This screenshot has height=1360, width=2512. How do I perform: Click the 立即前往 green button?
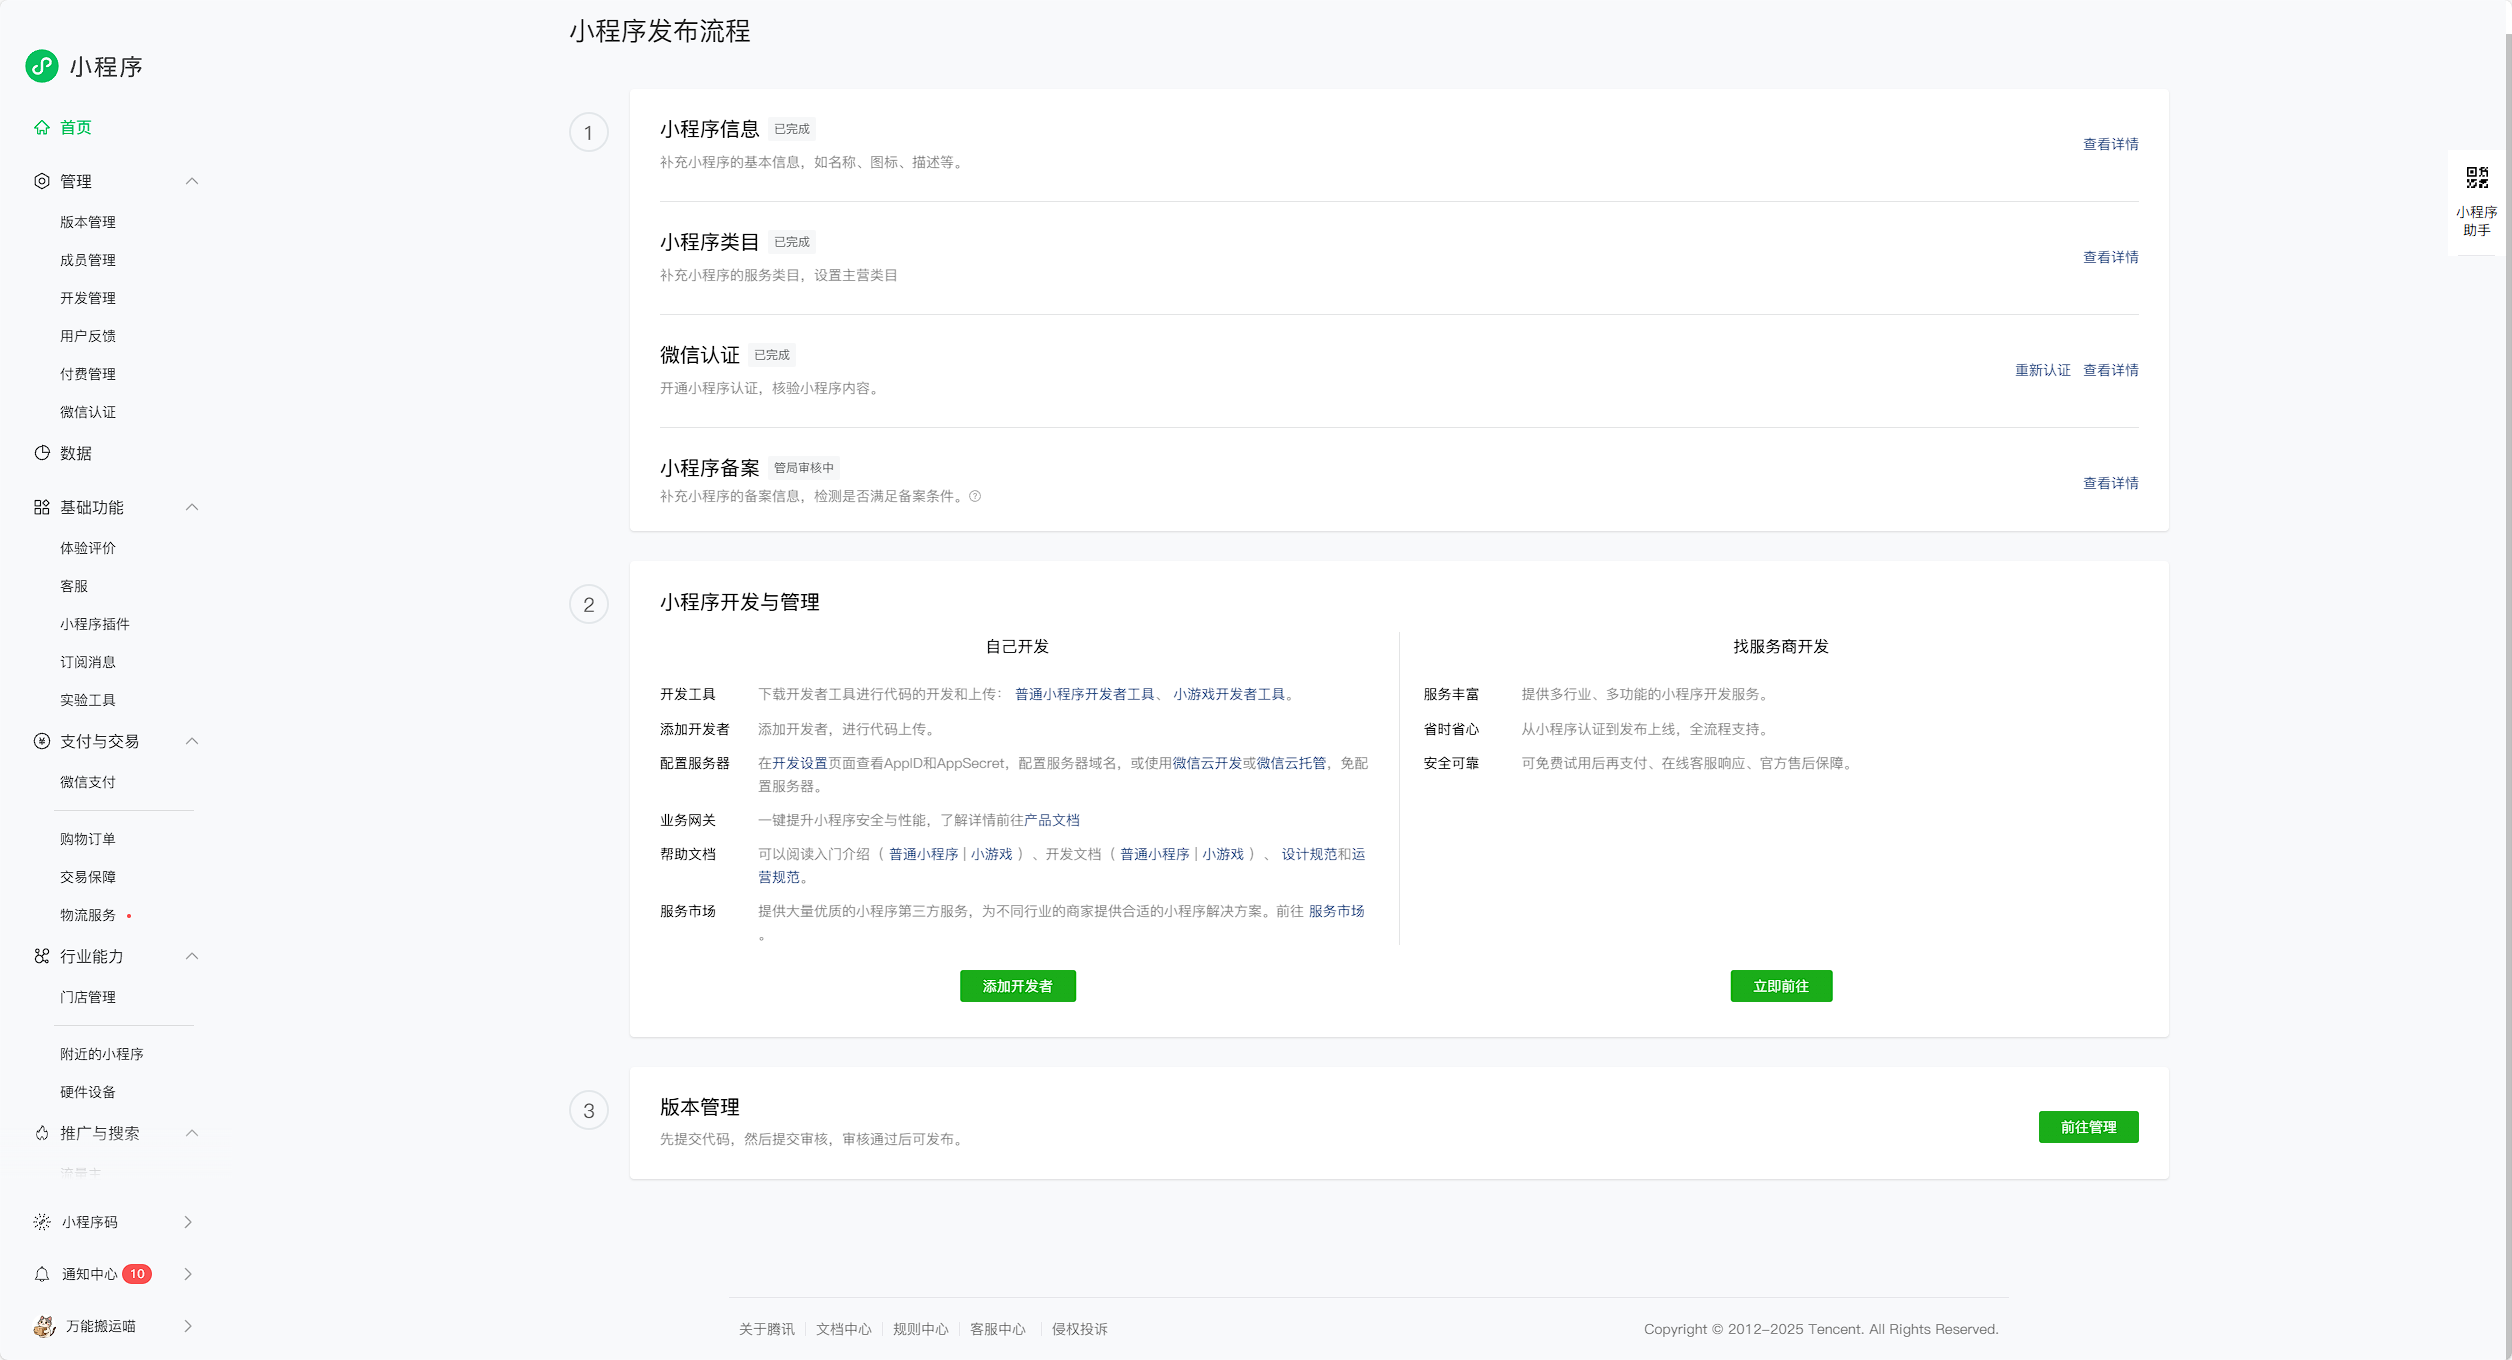click(x=1781, y=986)
